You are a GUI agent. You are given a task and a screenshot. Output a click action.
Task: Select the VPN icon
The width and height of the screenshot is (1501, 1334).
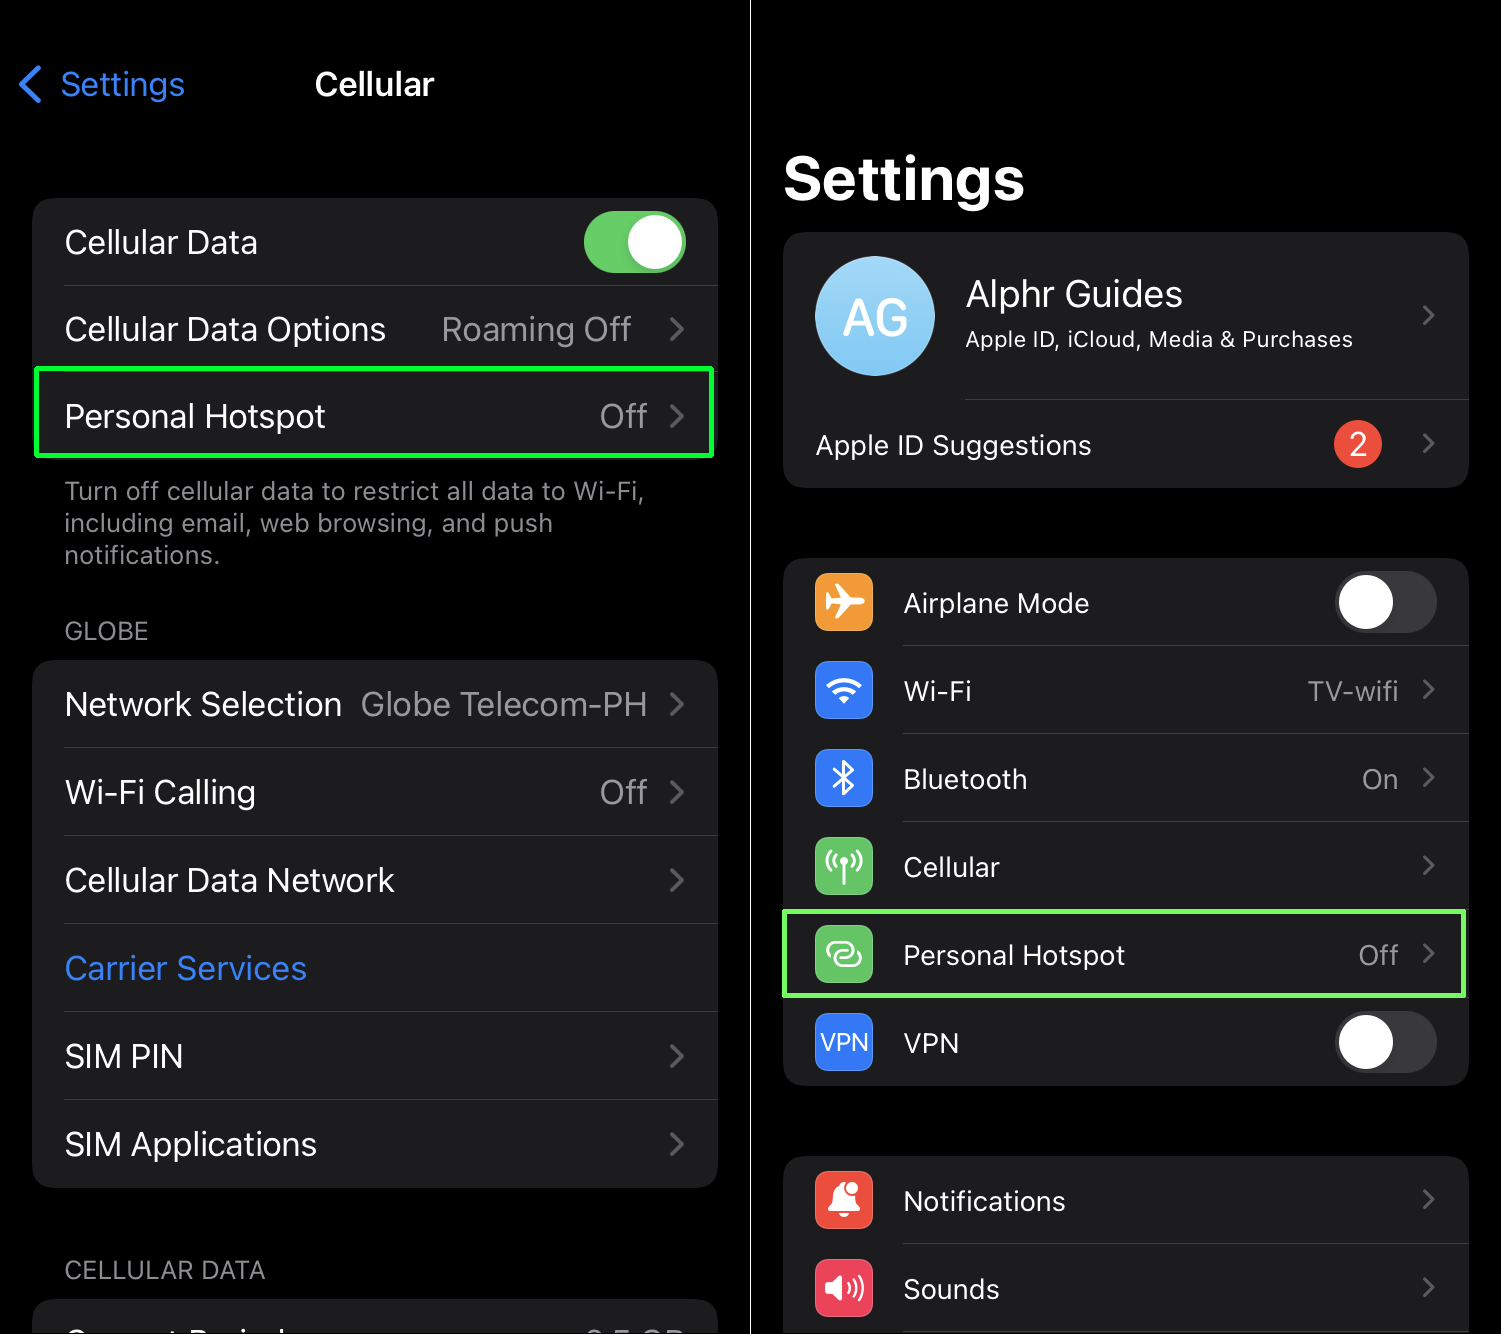tap(843, 1042)
